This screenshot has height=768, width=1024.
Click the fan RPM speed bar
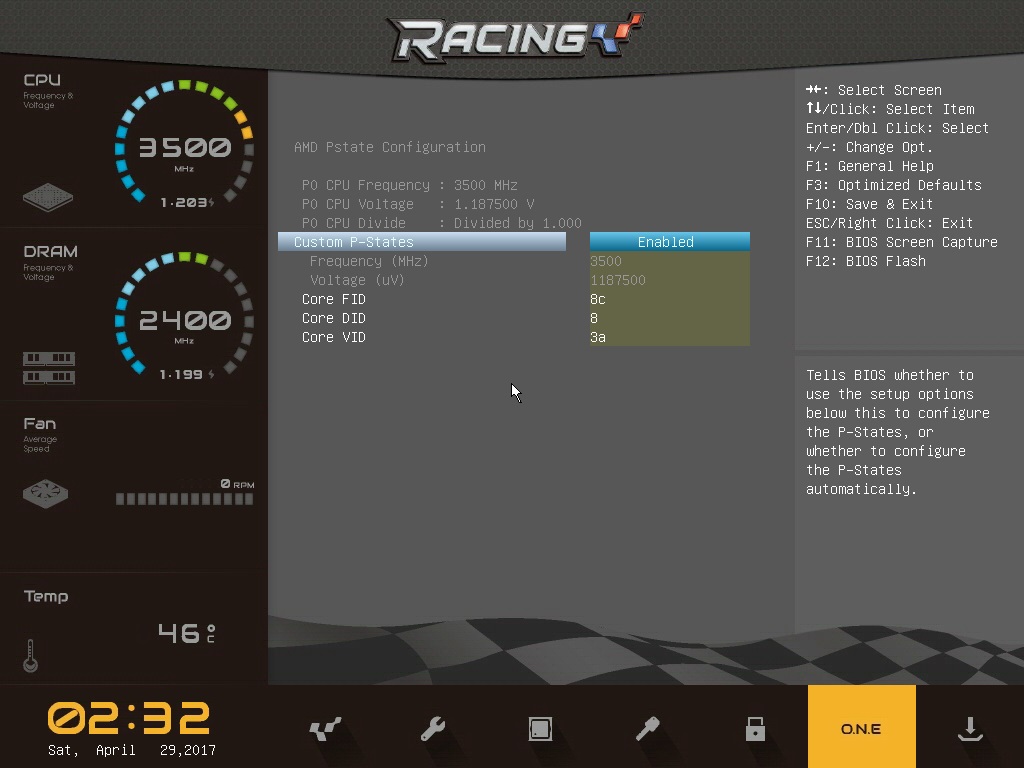pos(184,499)
